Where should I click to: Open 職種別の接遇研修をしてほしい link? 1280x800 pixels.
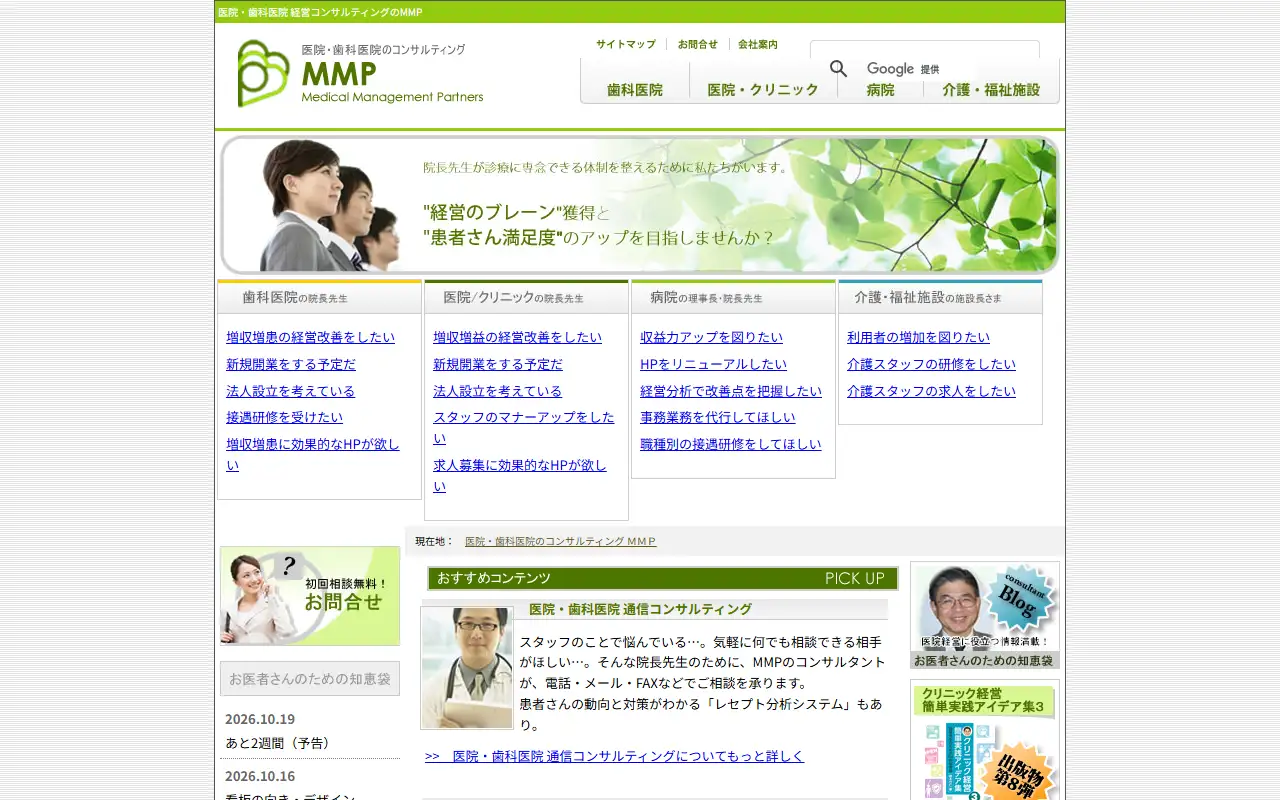731,444
